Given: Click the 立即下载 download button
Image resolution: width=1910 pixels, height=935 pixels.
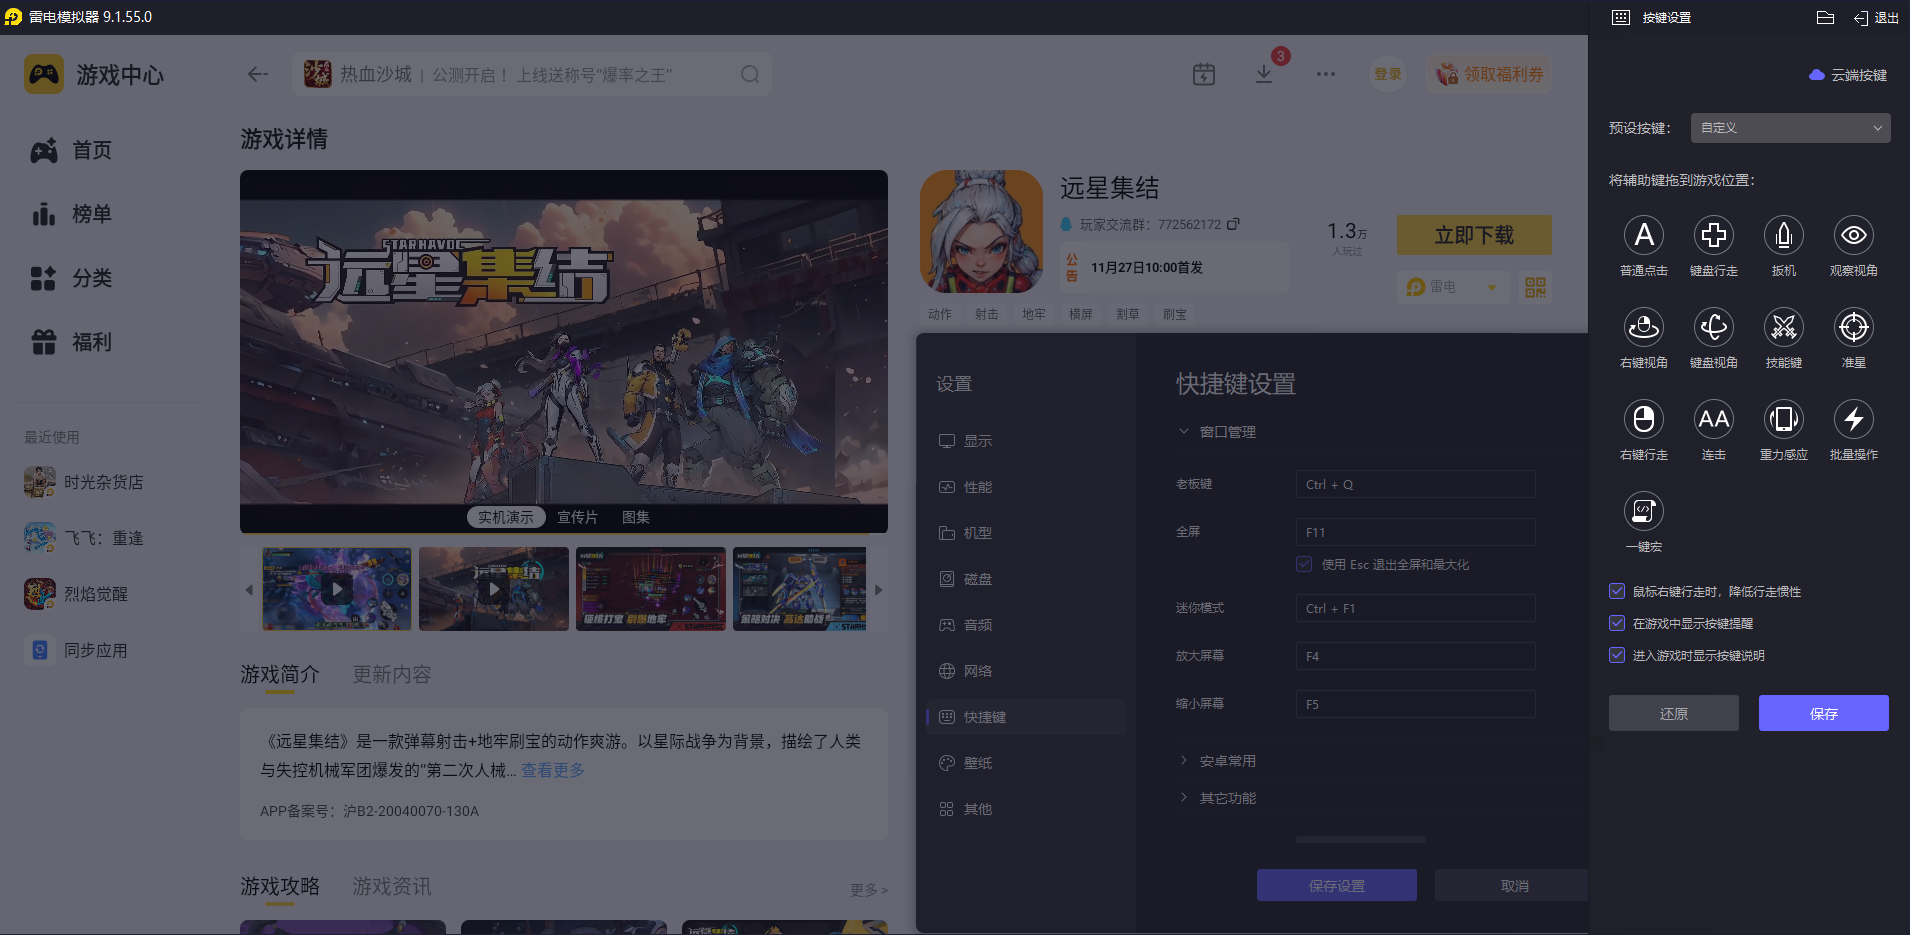Looking at the screenshot, I should tap(1473, 234).
